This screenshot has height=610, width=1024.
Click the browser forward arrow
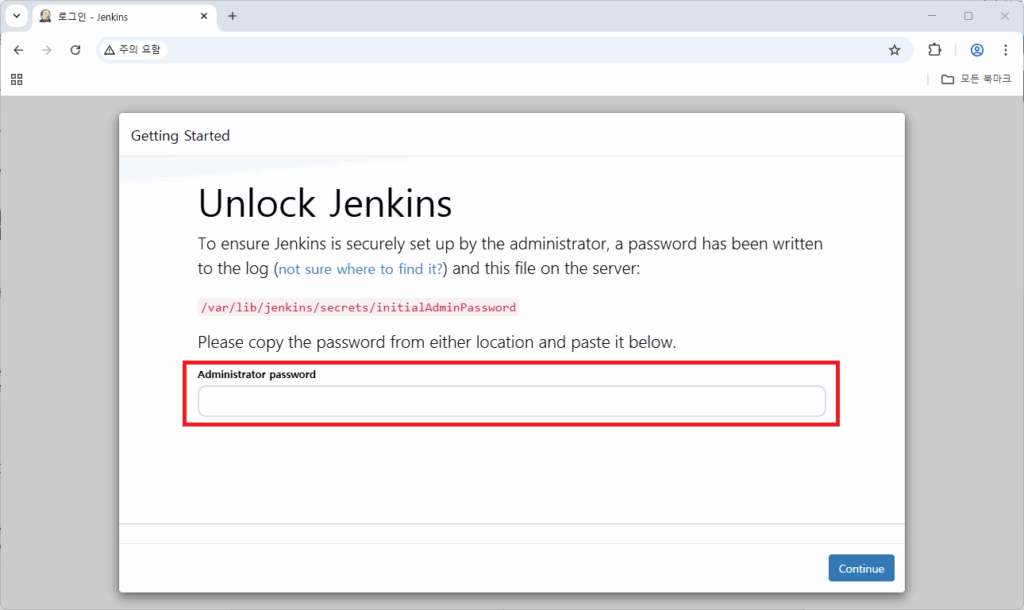[x=46, y=50]
